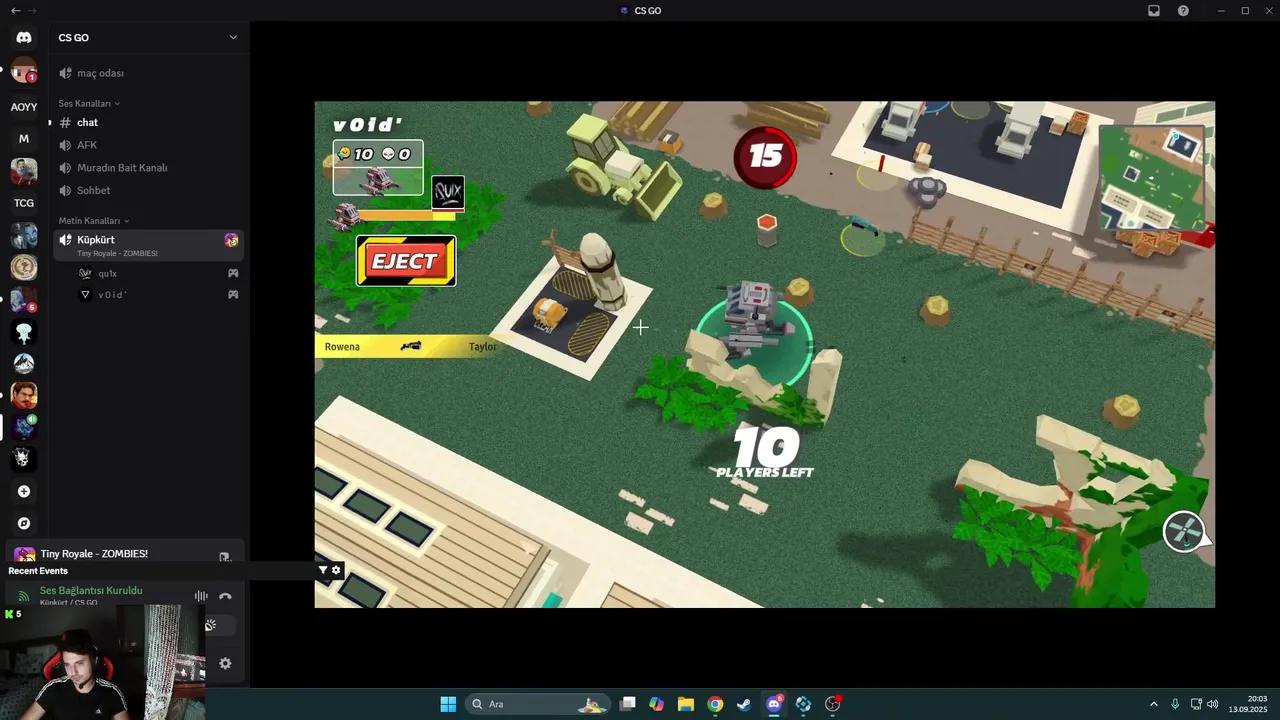Select Küpkürt voice channel
The width and height of the screenshot is (1280, 720).
[148, 244]
